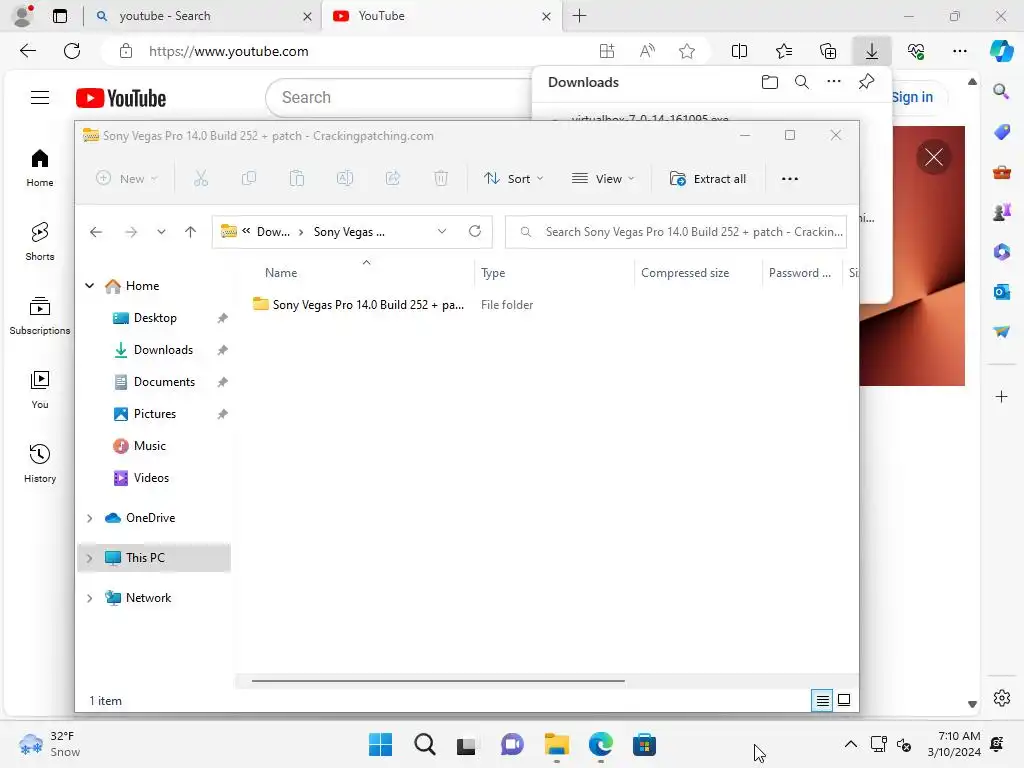The height and width of the screenshot is (768, 1024).
Task: Open Microsoft Store from the taskbar
Action: [x=644, y=744]
